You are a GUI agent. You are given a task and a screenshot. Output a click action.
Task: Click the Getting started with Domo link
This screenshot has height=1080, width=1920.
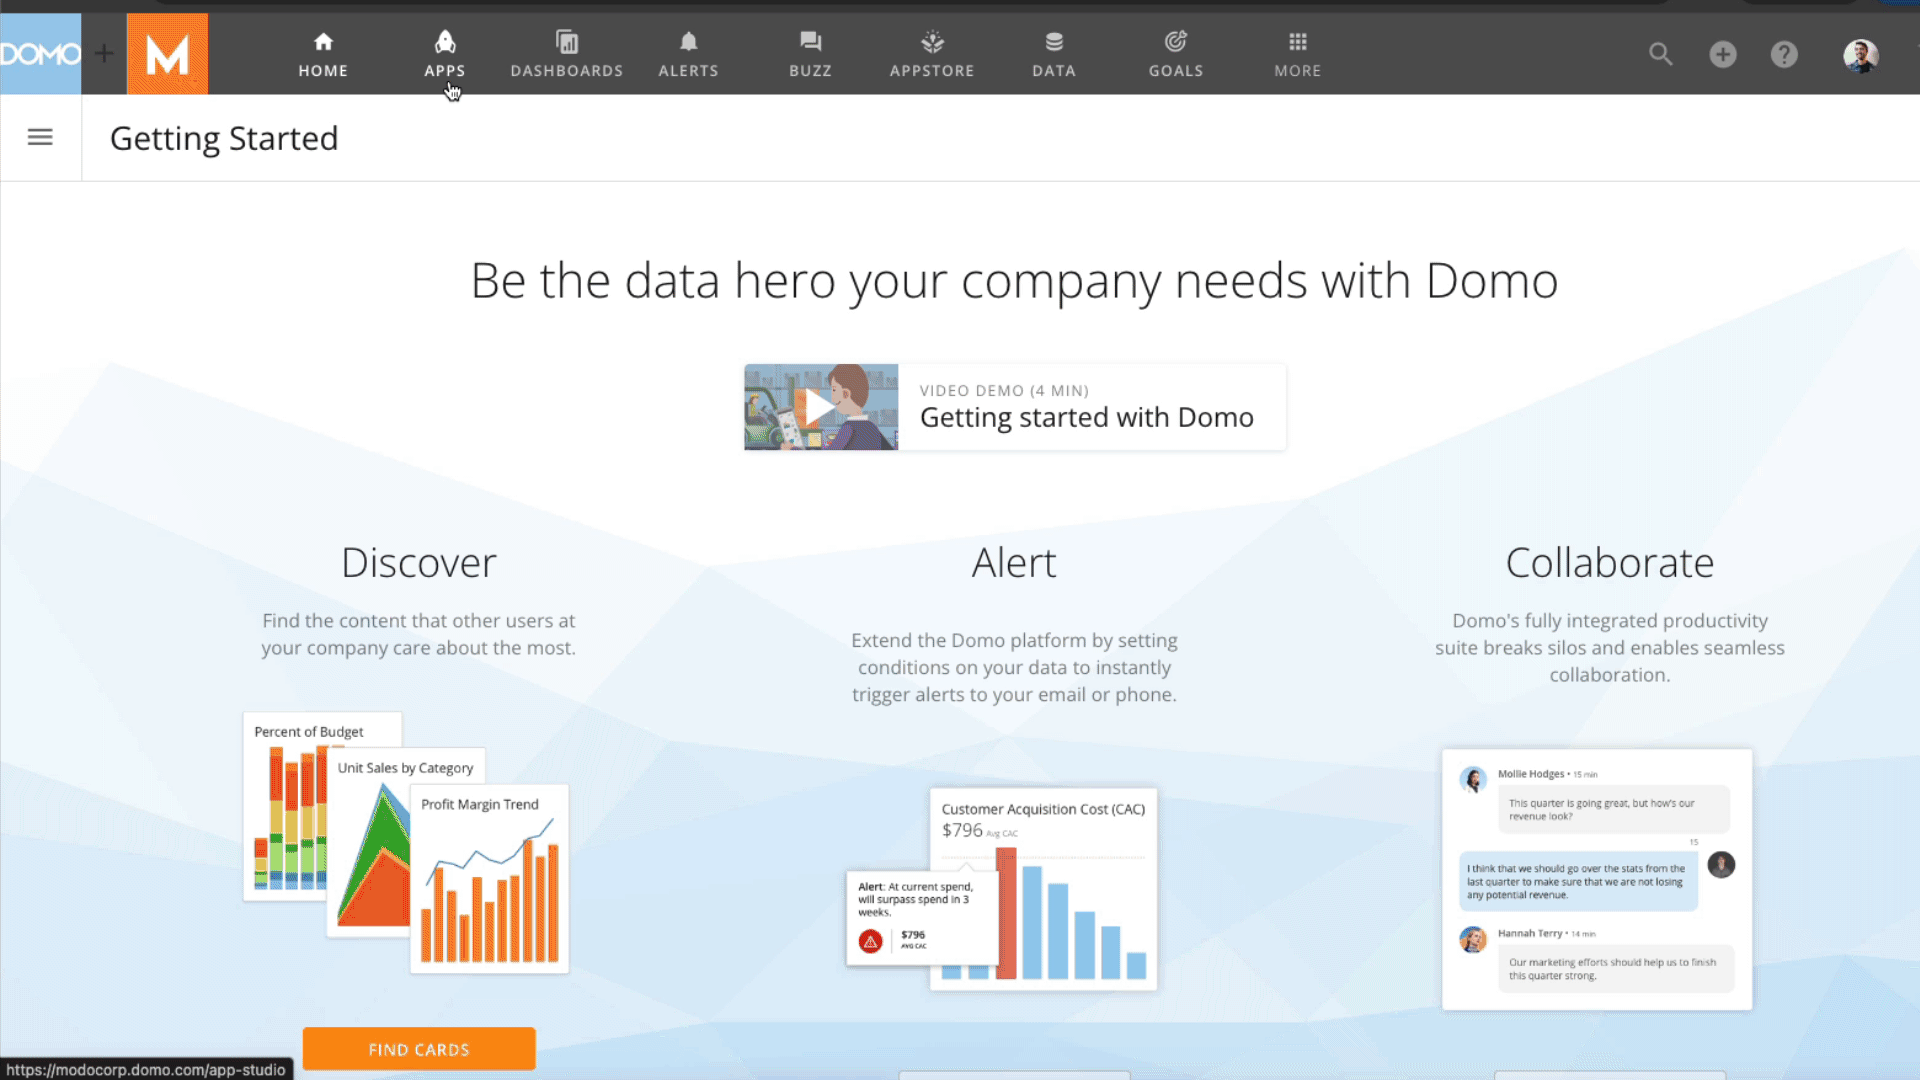[1086, 417]
